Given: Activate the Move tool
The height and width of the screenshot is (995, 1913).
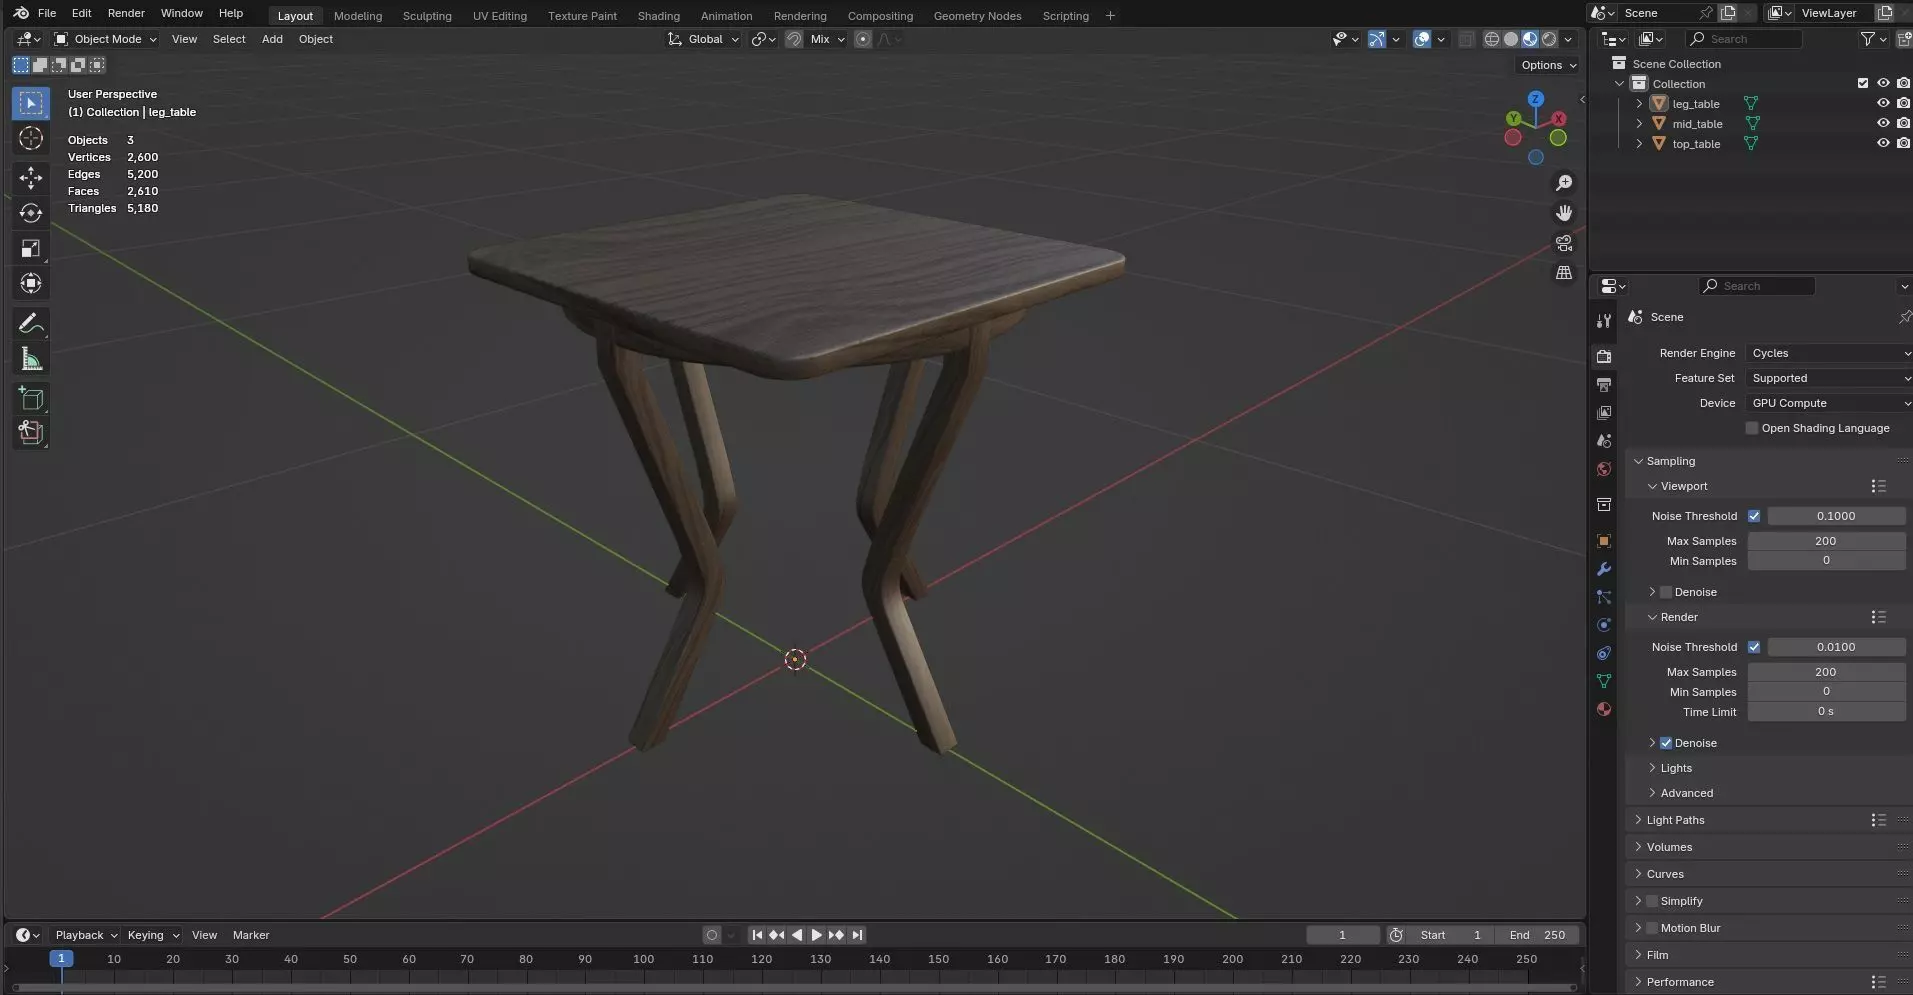Looking at the screenshot, I should pos(31,178).
